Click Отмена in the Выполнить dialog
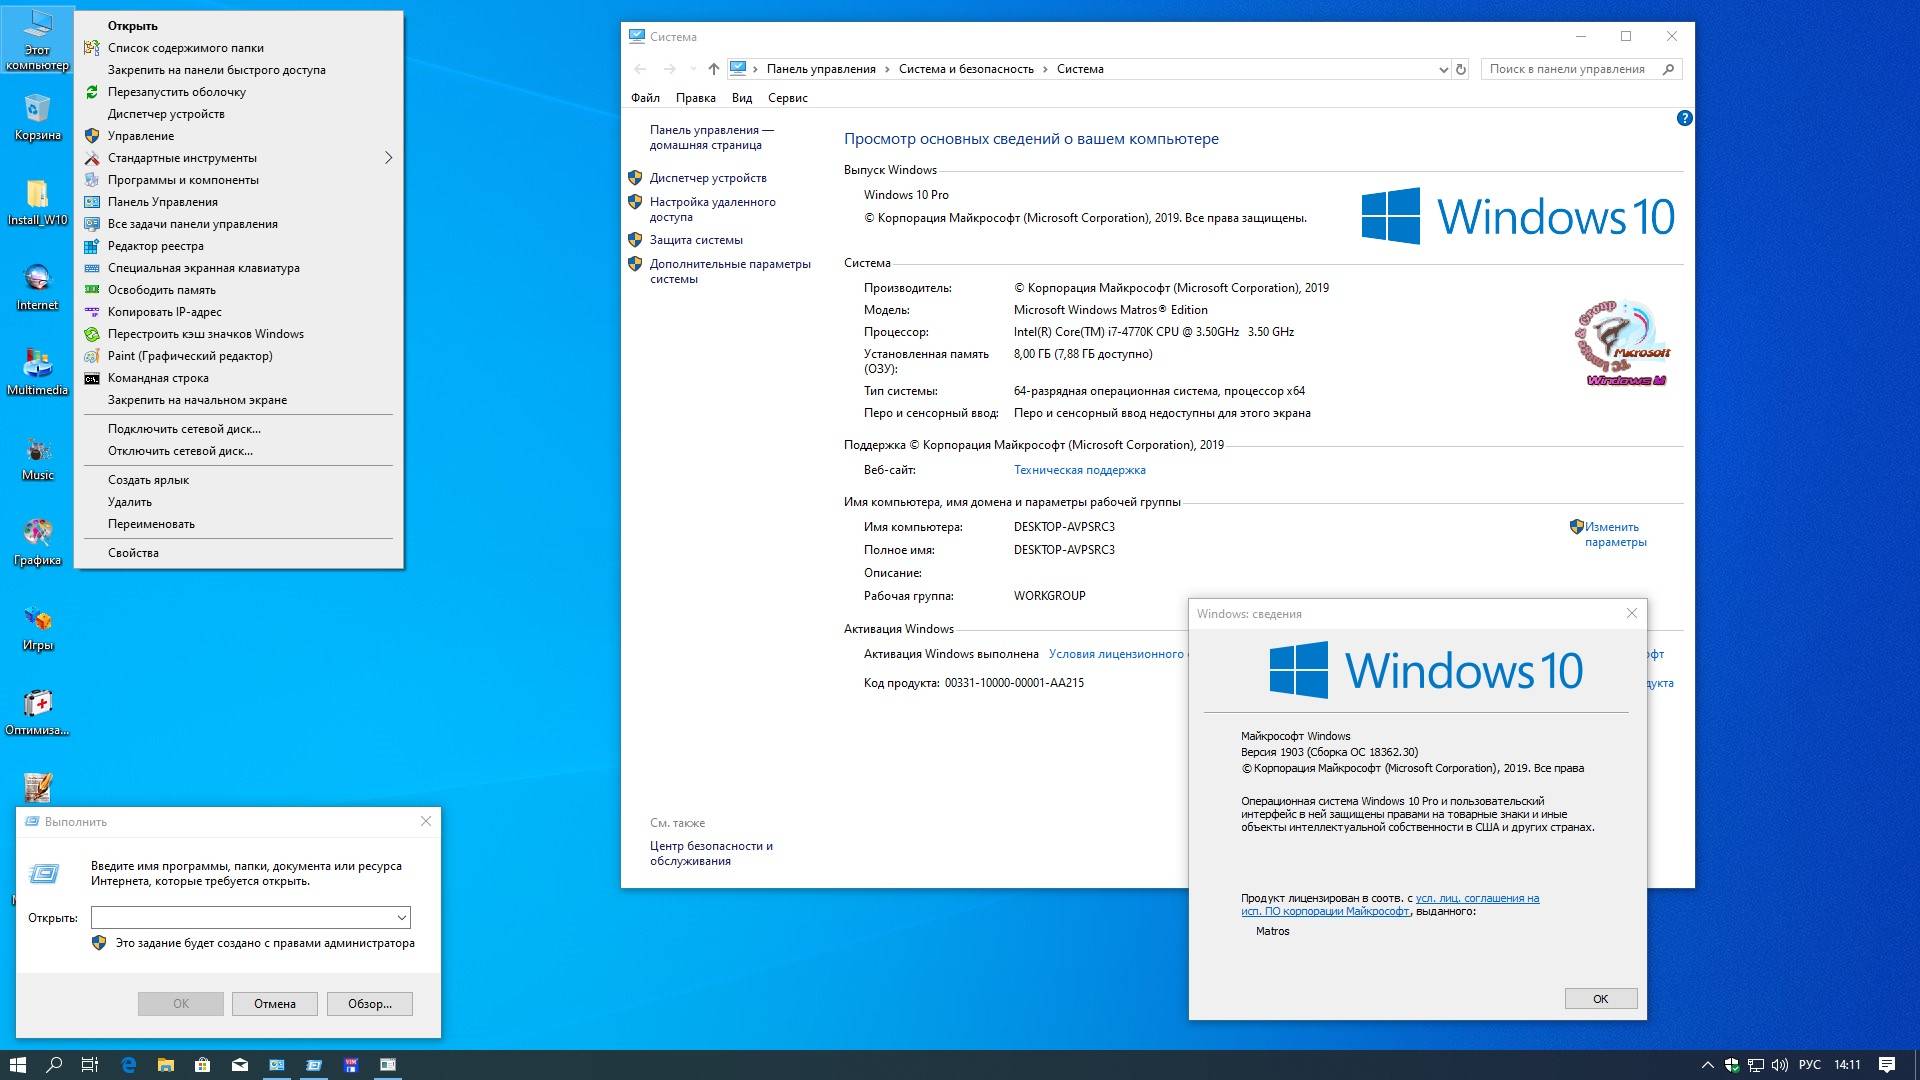This screenshot has width=1920, height=1080. pyautogui.click(x=275, y=1004)
